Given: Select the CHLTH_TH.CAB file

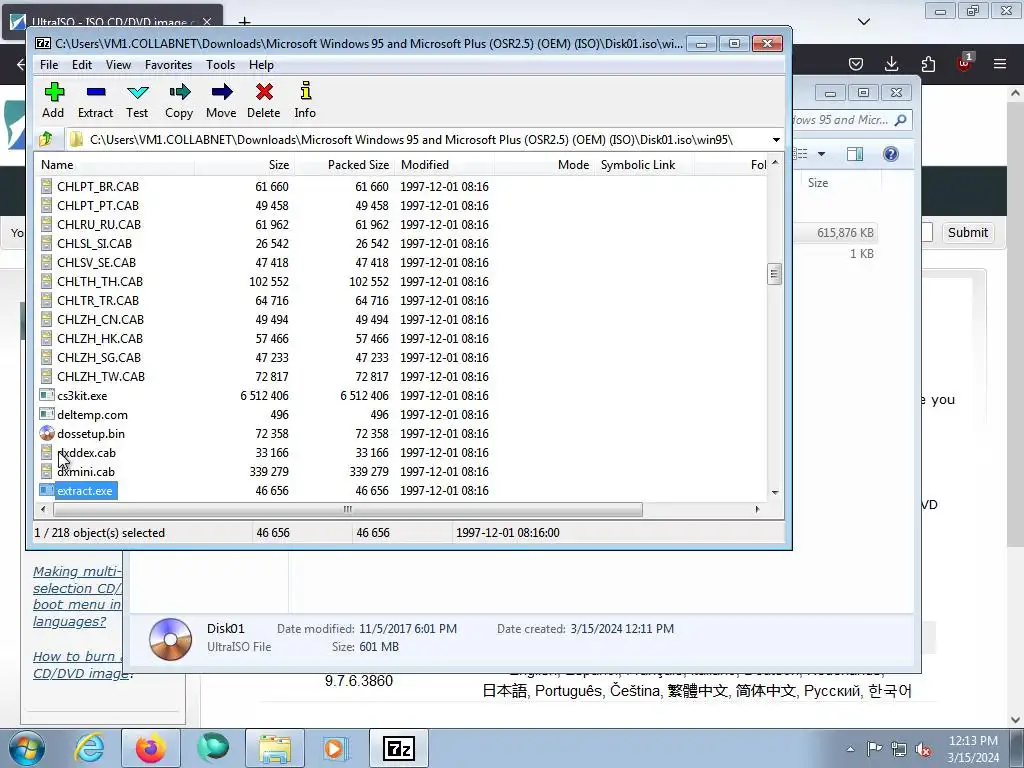Looking at the screenshot, I should 99,281.
